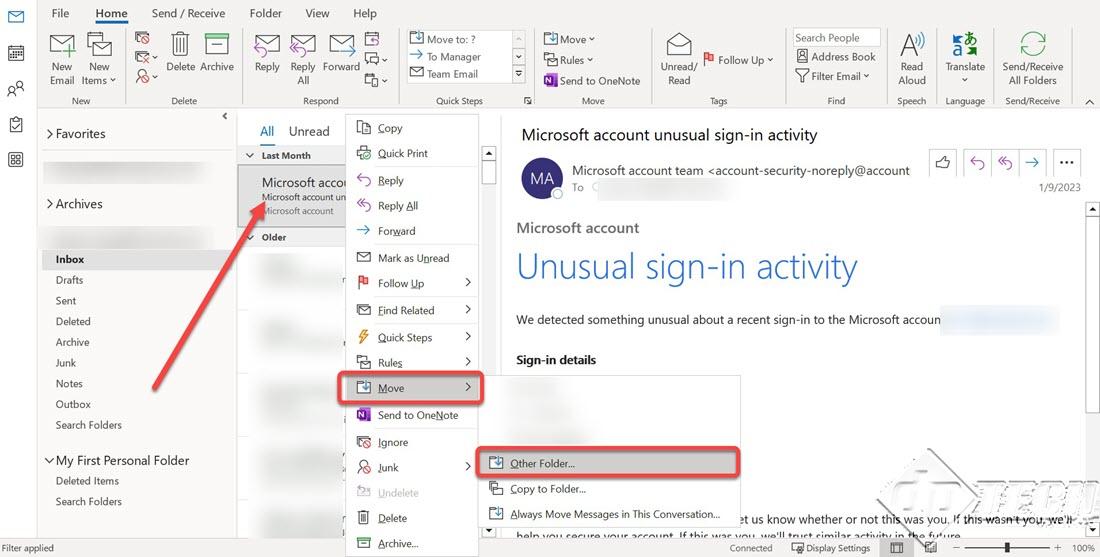This screenshot has height=557, width=1100.
Task: Select Other Folder... in Move submenu
Action: click(x=542, y=464)
